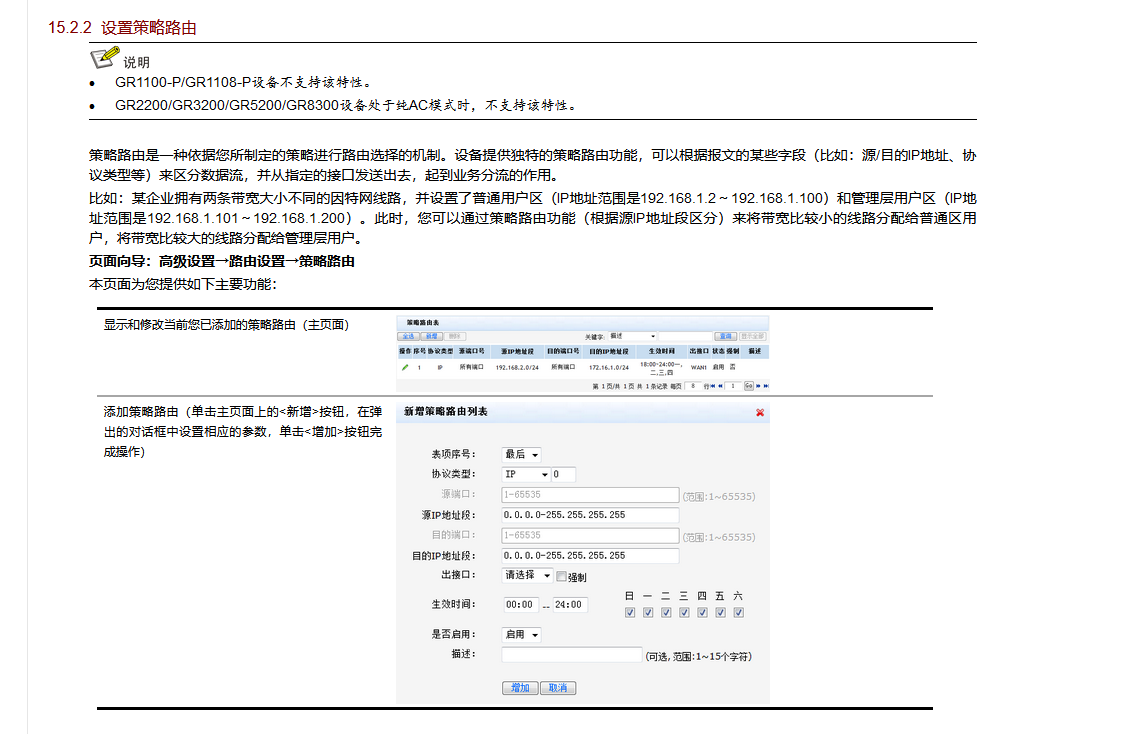Click the 目的IP地址段 input field
Viewport: 1134px width, 734px height.
[x=590, y=555]
